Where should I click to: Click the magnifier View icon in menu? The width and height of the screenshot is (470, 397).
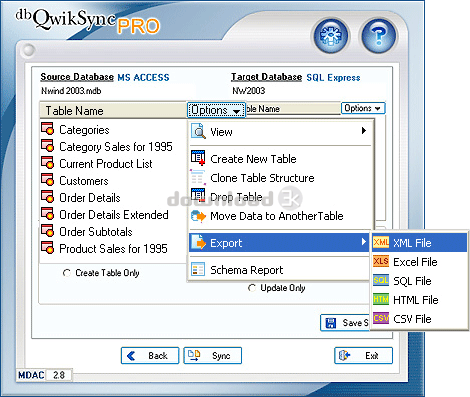pyautogui.click(x=198, y=131)
